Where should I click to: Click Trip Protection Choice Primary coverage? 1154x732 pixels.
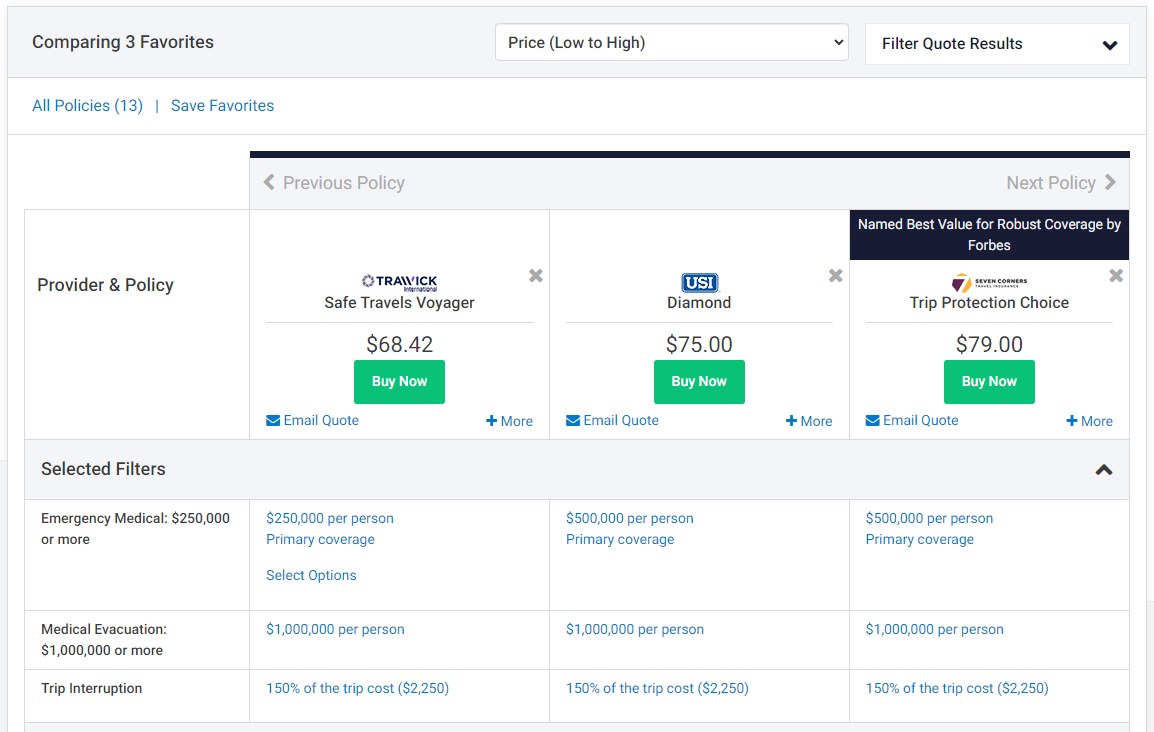tap(919, 540)
